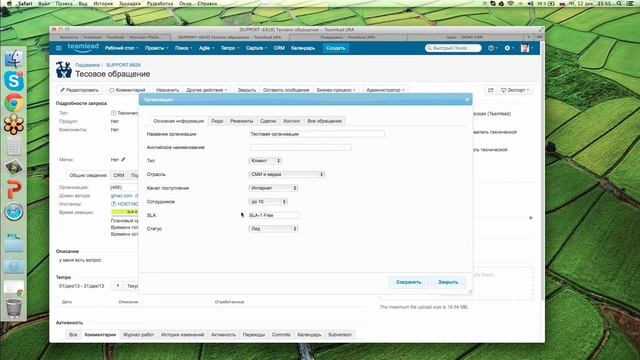The image size is (640, 360).
Task: Switch to the Сделки tab
Action: pos(268,121)
